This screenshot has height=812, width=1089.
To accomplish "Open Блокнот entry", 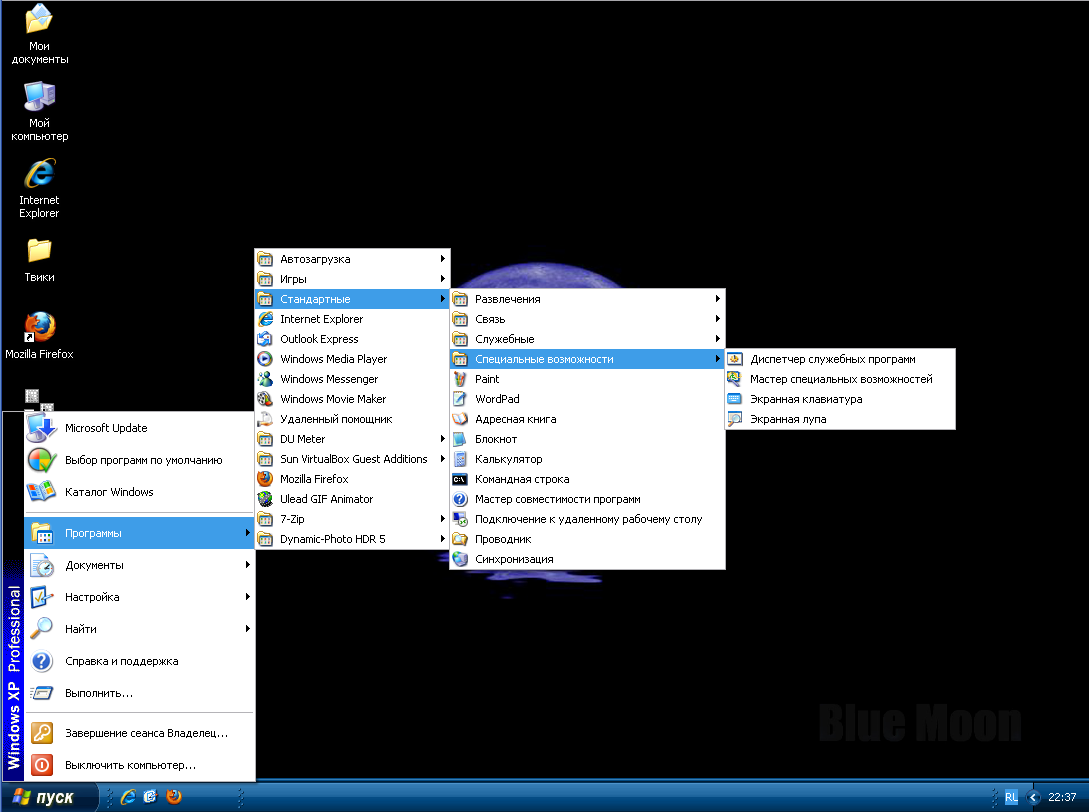I will (x=588, y=439).
